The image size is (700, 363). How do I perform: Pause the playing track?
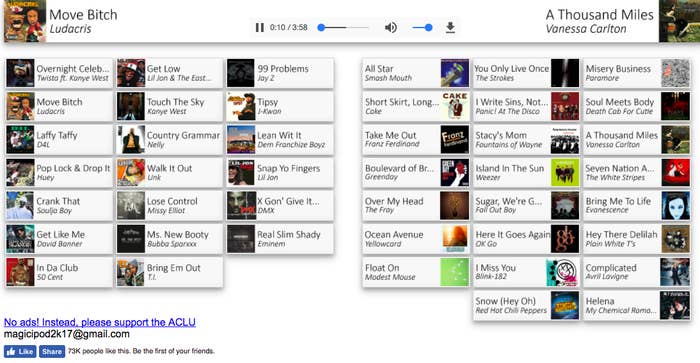pyautogui.click(x=259, y=28)
